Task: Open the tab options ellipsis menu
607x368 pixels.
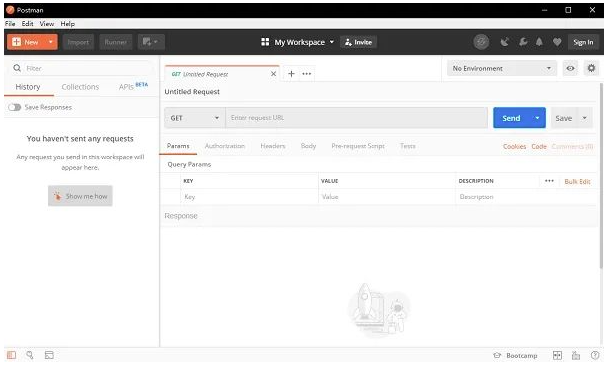Action: (307, 74)
